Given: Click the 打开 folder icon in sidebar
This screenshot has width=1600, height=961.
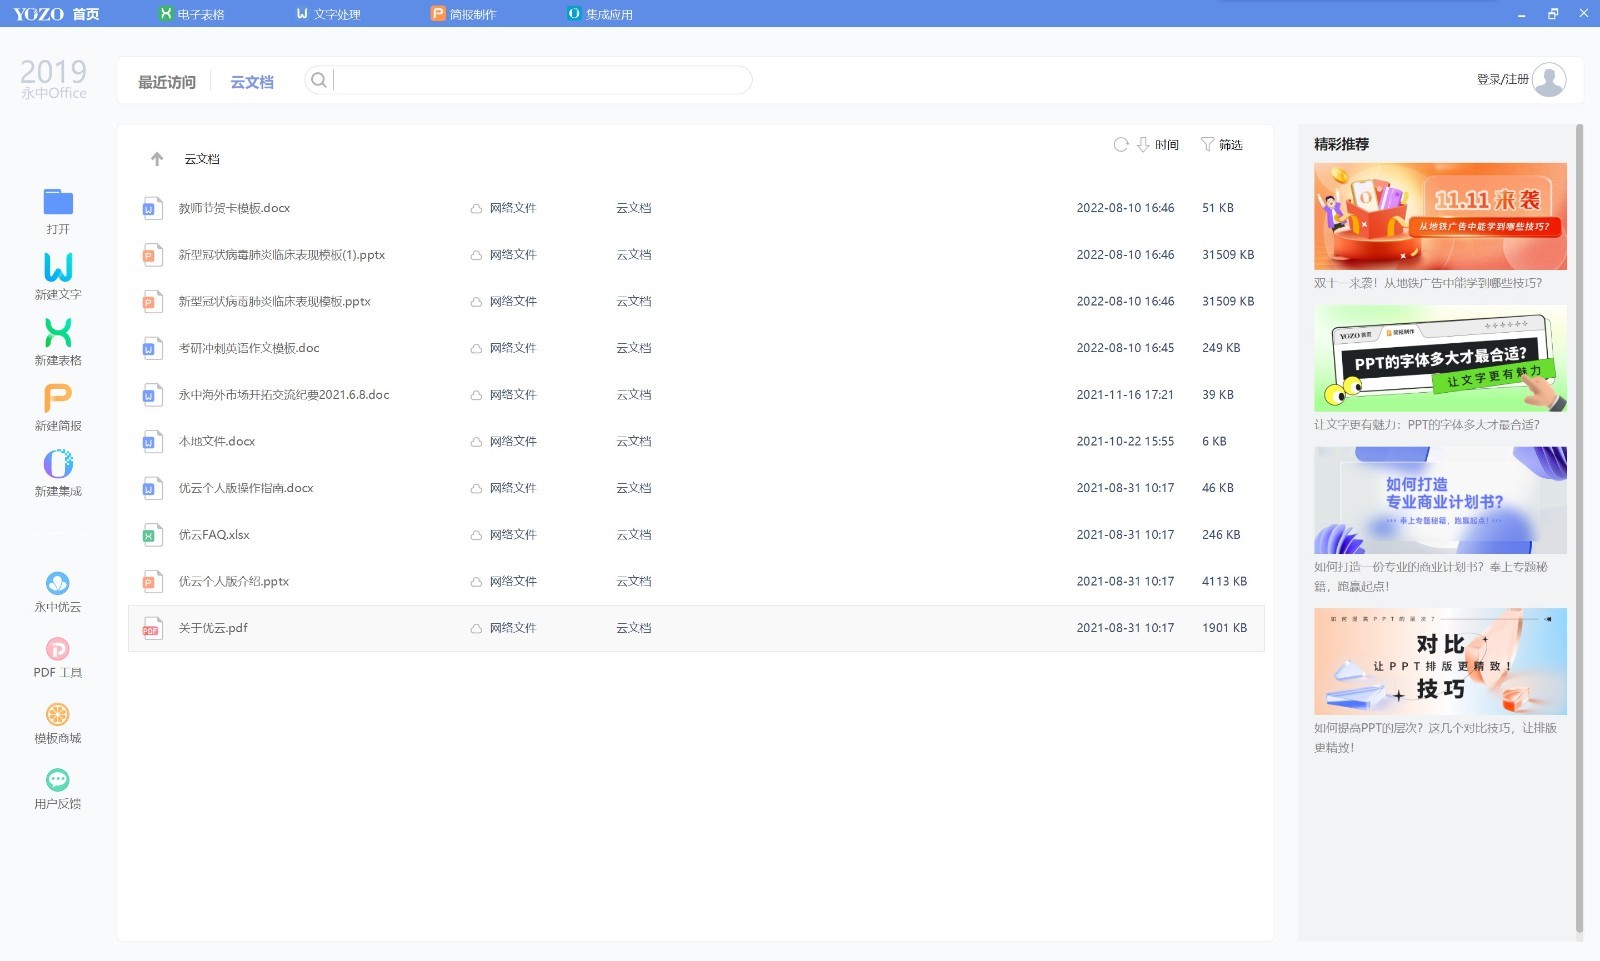Looking at the screenshot, I should tap(58, 203).
